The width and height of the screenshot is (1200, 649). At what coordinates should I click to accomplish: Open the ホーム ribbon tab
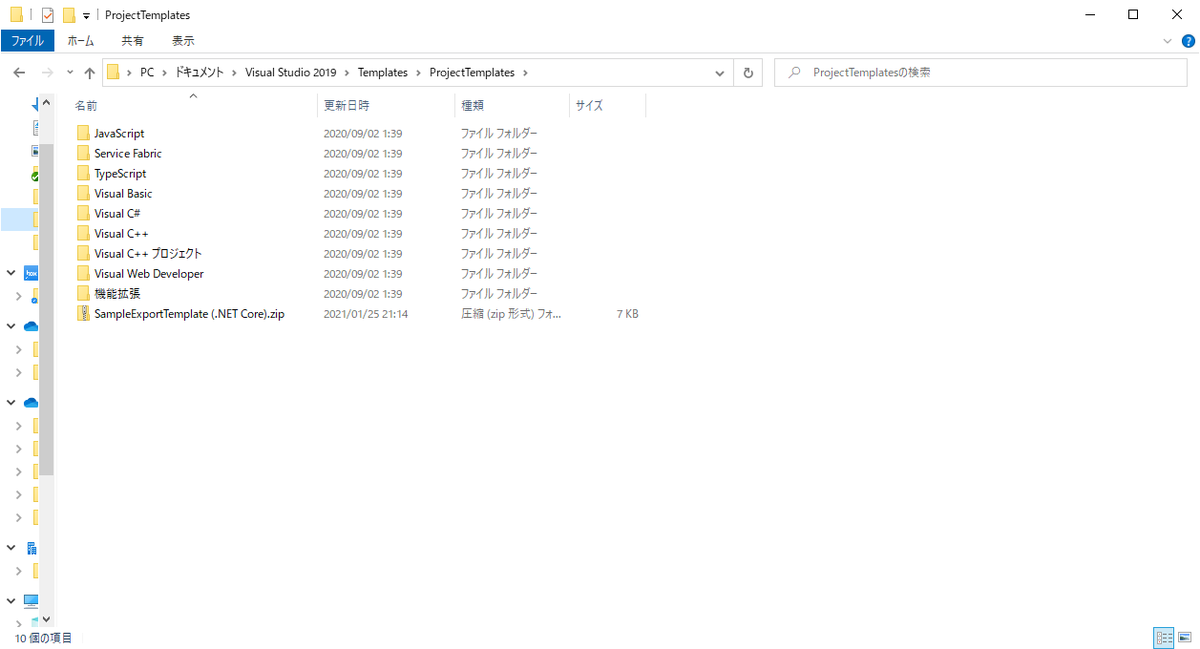(81, 41)
